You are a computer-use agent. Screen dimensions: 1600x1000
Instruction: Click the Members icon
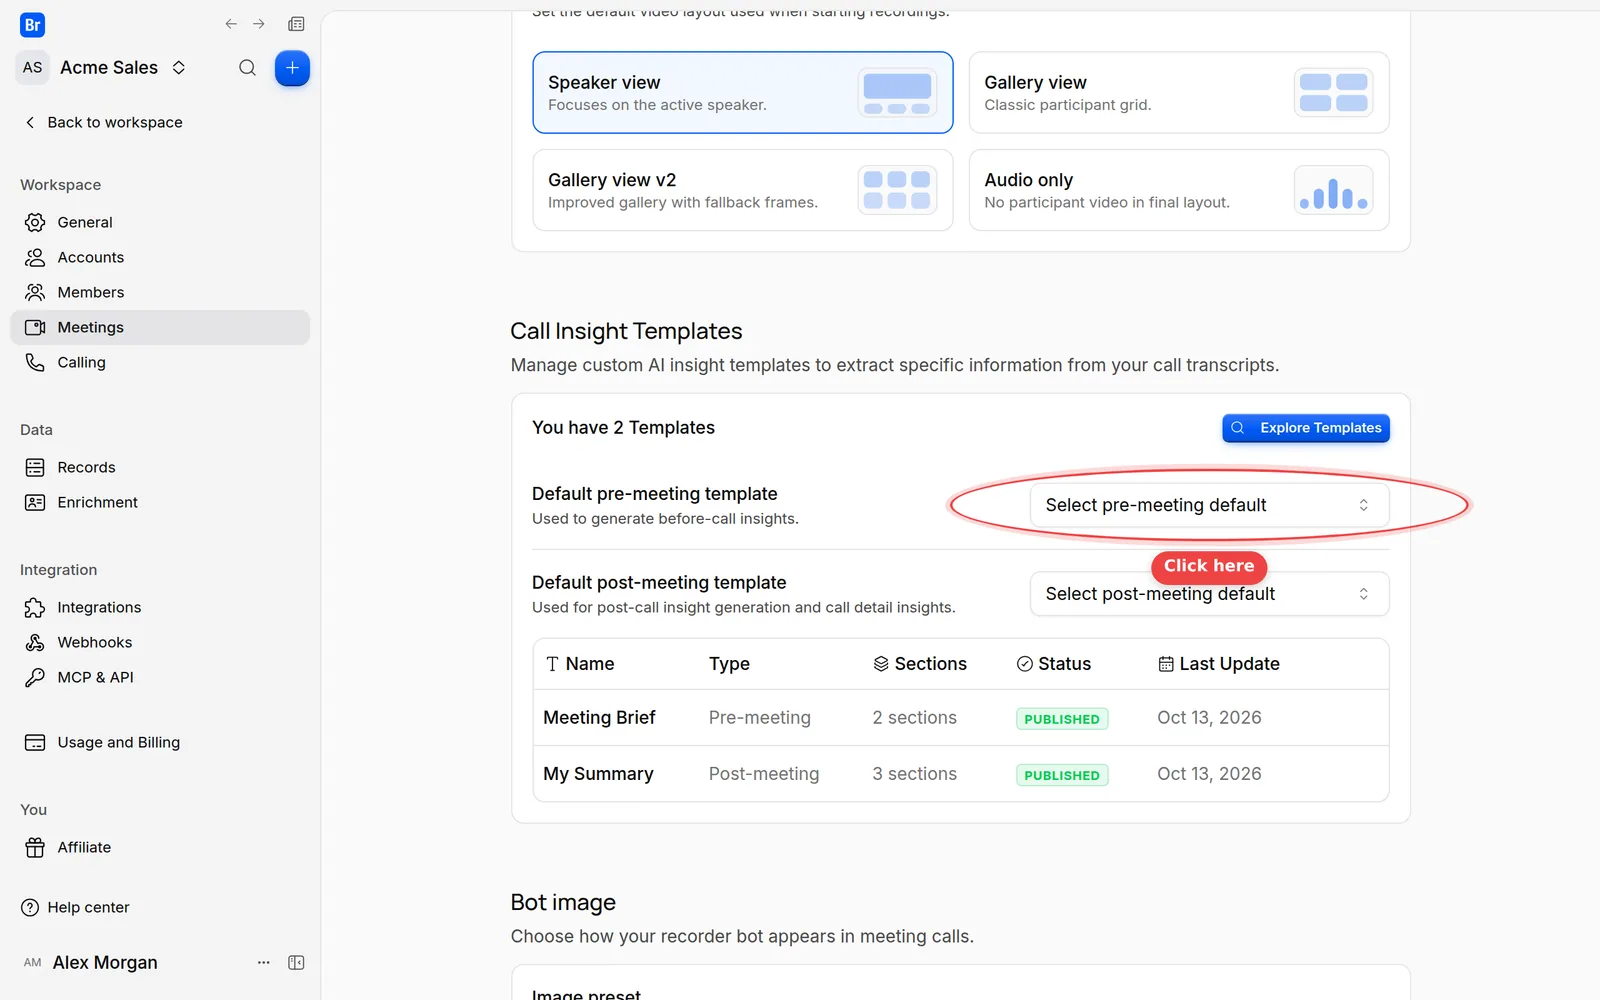pyautogui.click(x=35, y=292)
